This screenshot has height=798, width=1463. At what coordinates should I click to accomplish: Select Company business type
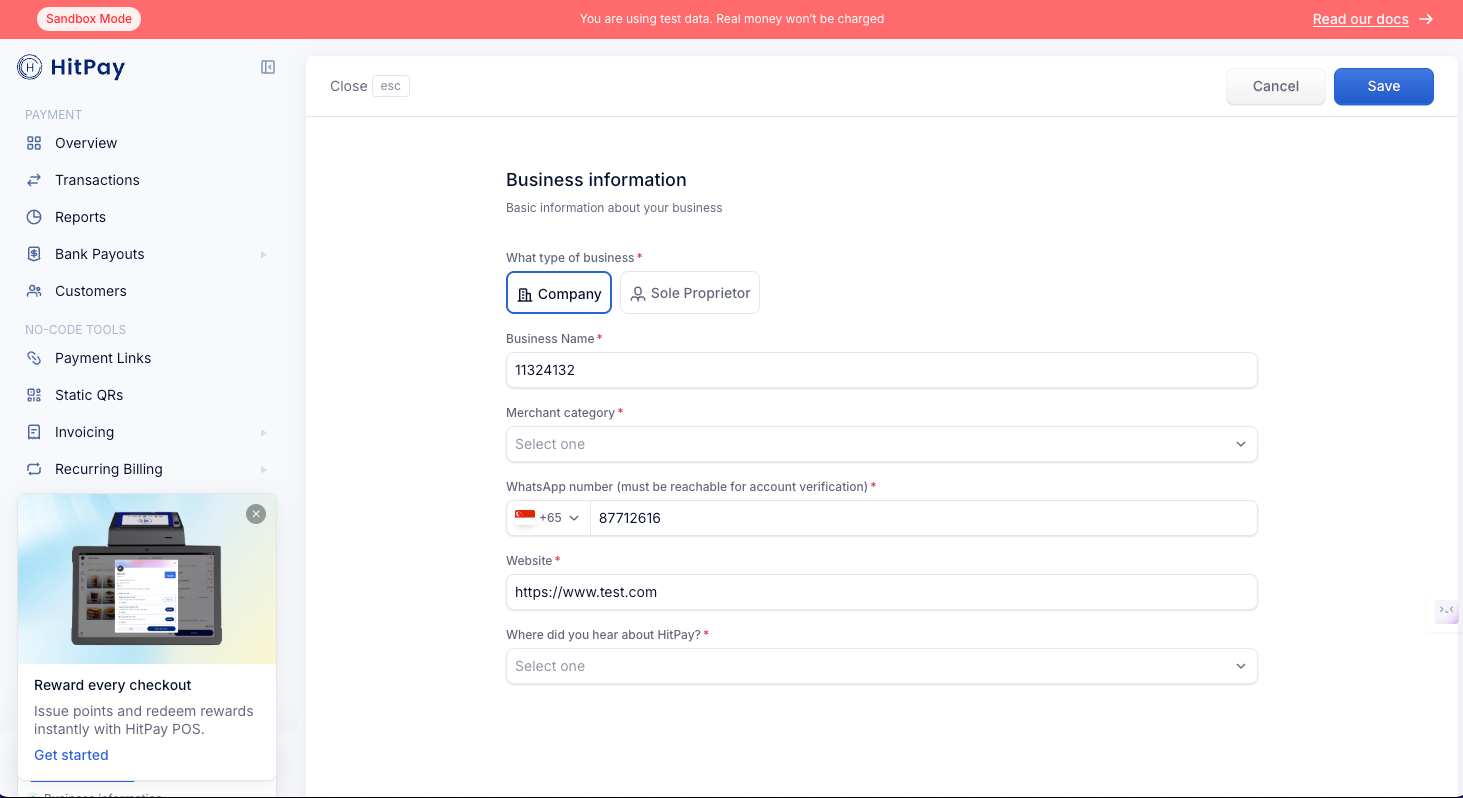pyautogui.click(x=559, y=293)
